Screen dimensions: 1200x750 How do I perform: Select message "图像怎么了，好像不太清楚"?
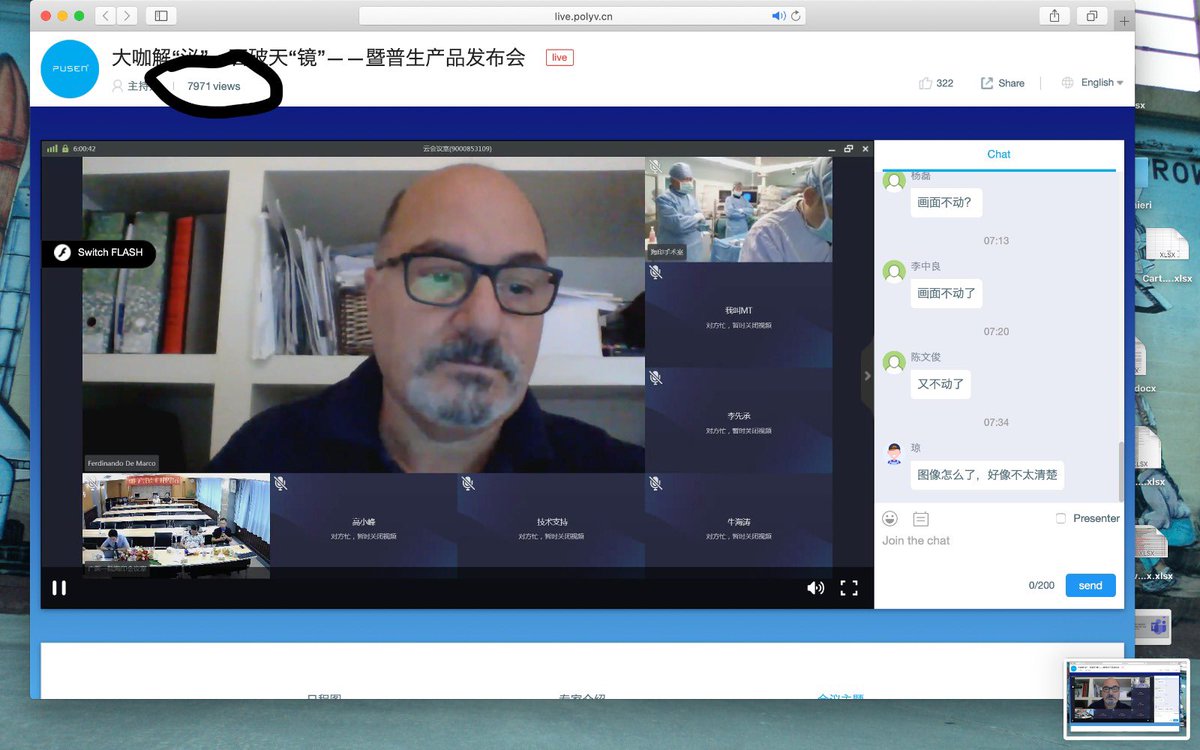tap(987, 475)
